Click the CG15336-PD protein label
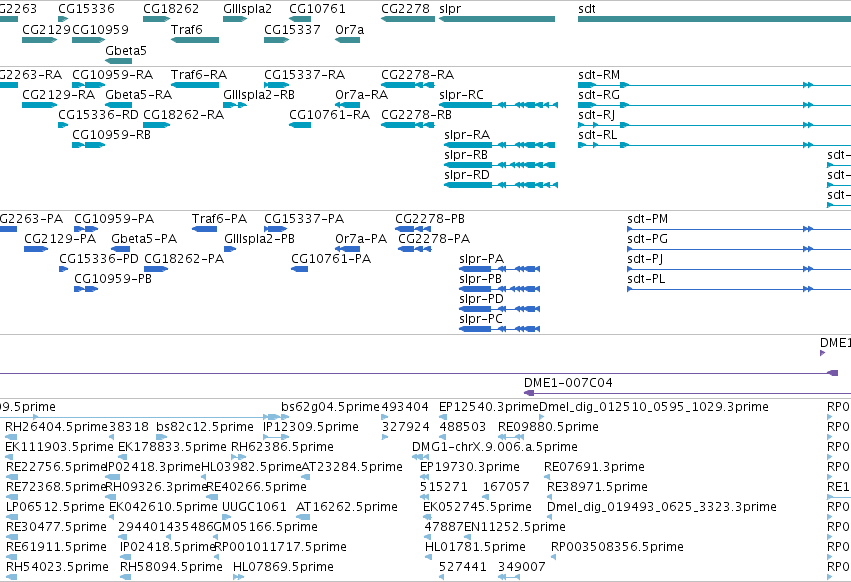 [99, 259]
